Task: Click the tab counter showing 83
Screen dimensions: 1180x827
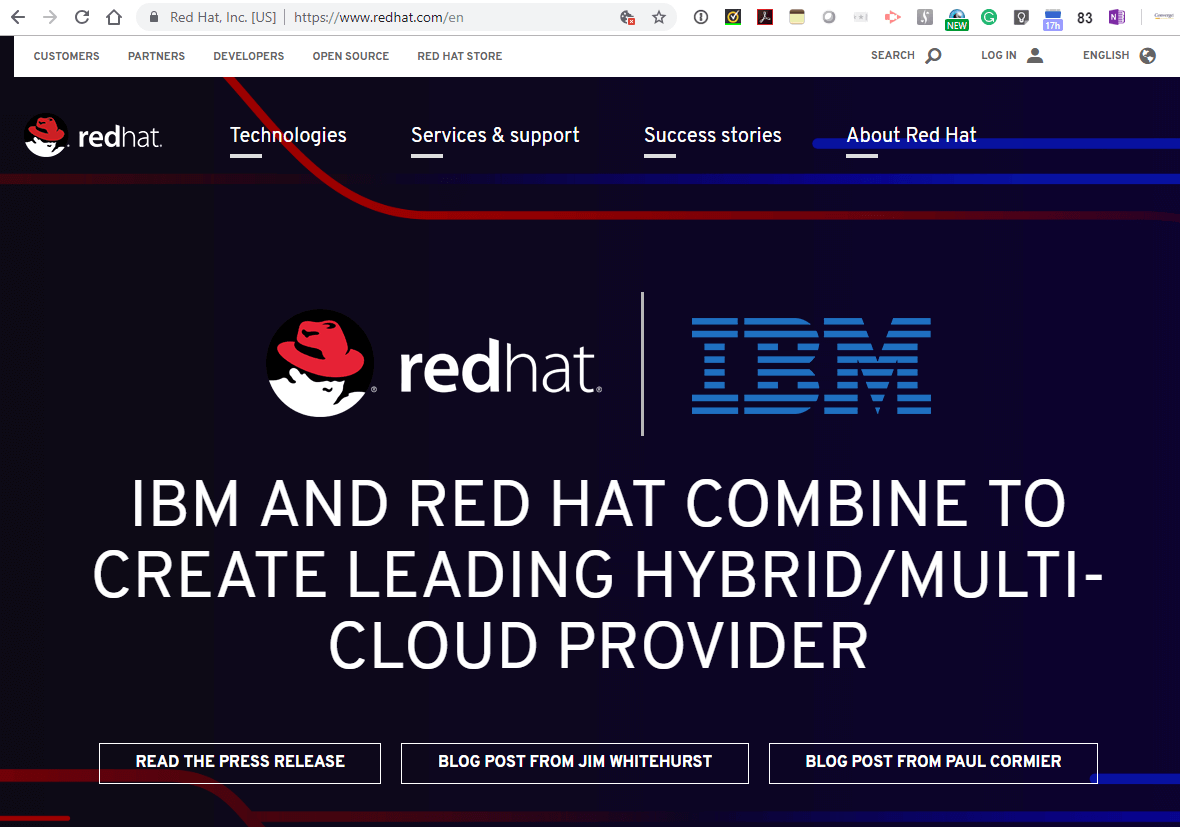Action: click(1084, 17)
